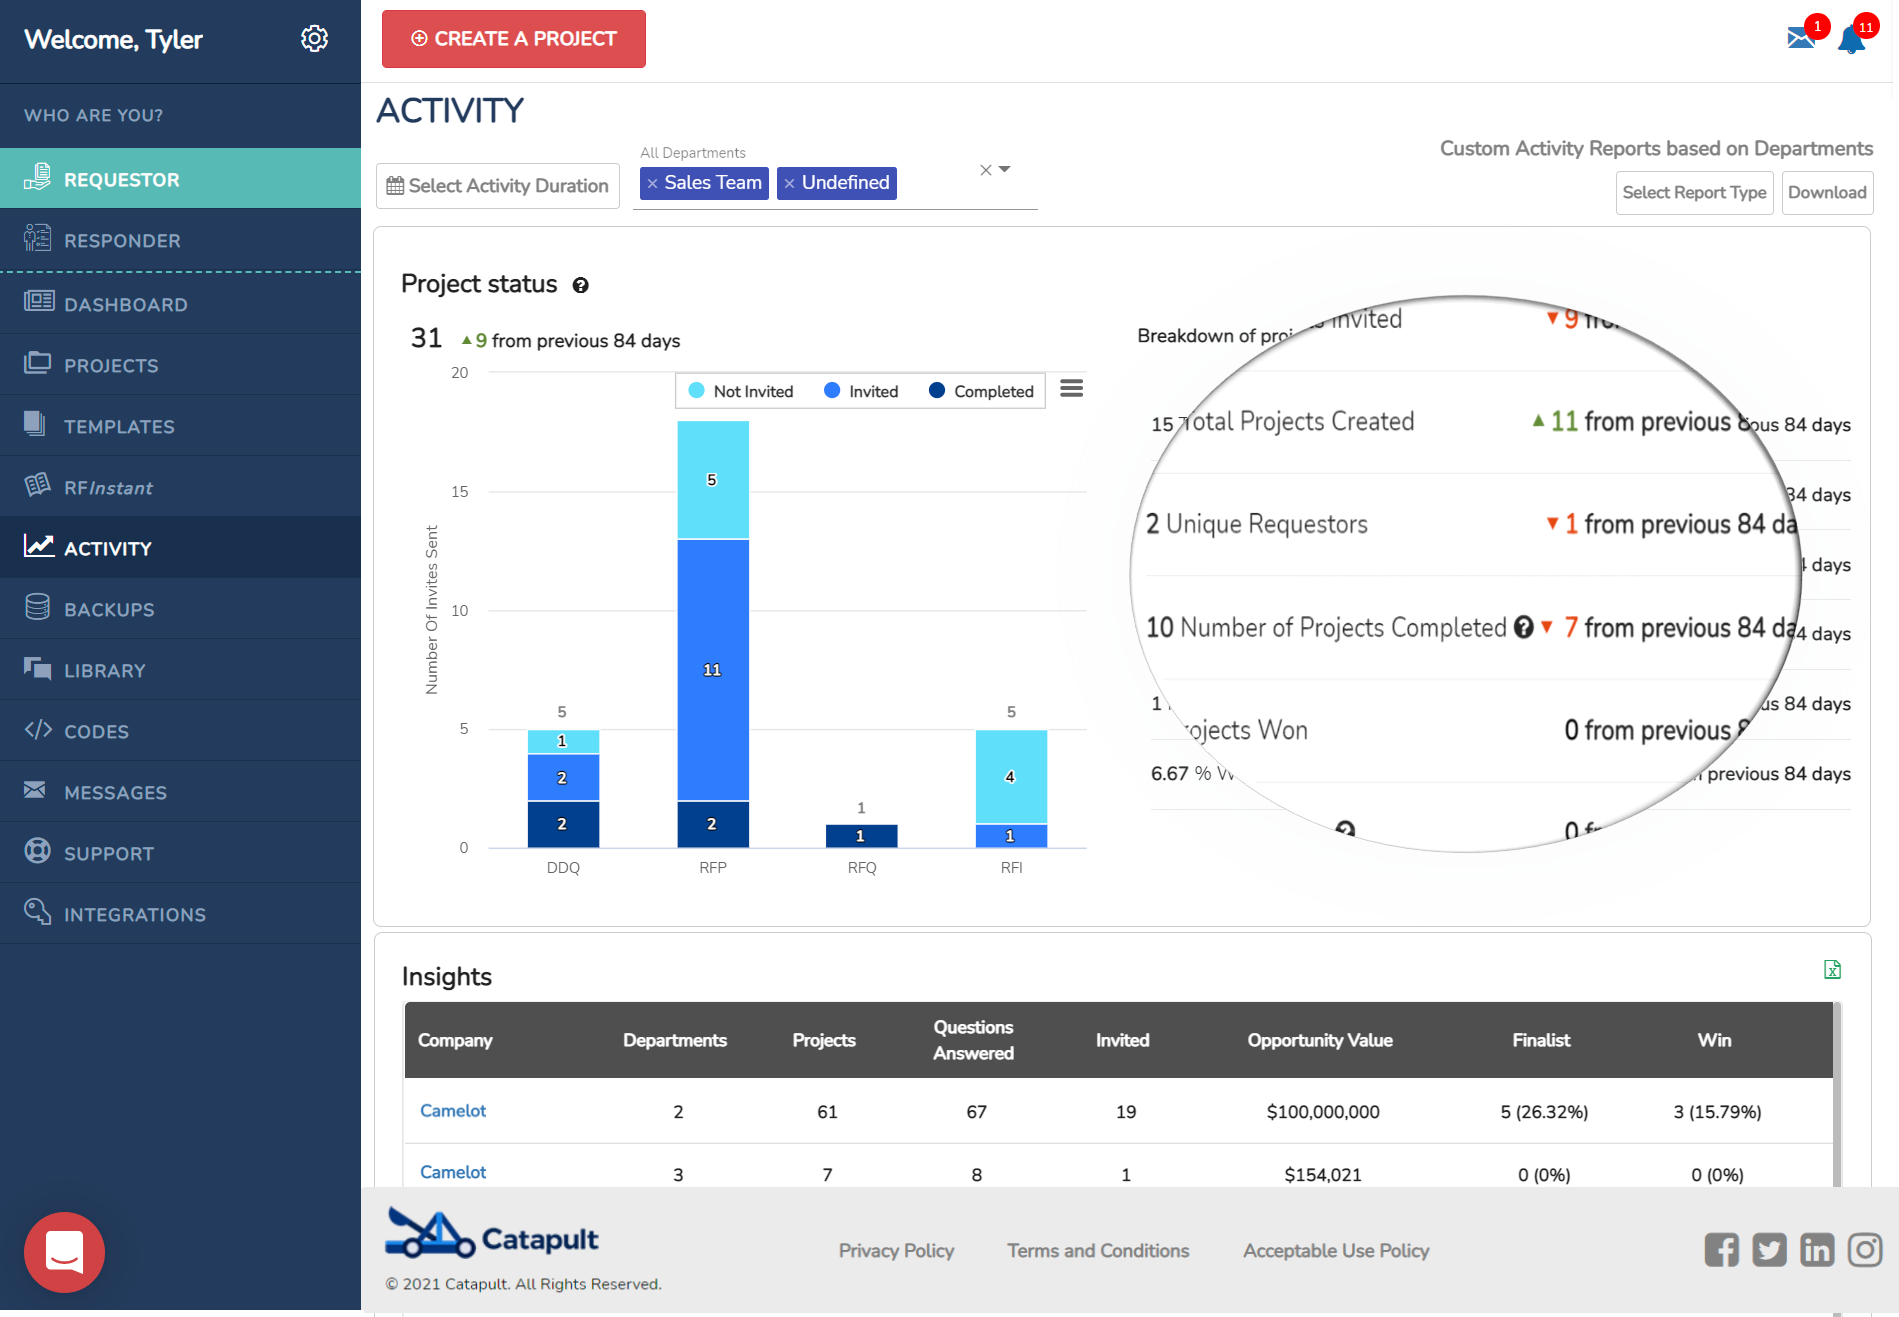This screenshot has width=1899, height=1317.
Task: Visit Catapult's LinkedIn page
Action: pos(1817,1249)
